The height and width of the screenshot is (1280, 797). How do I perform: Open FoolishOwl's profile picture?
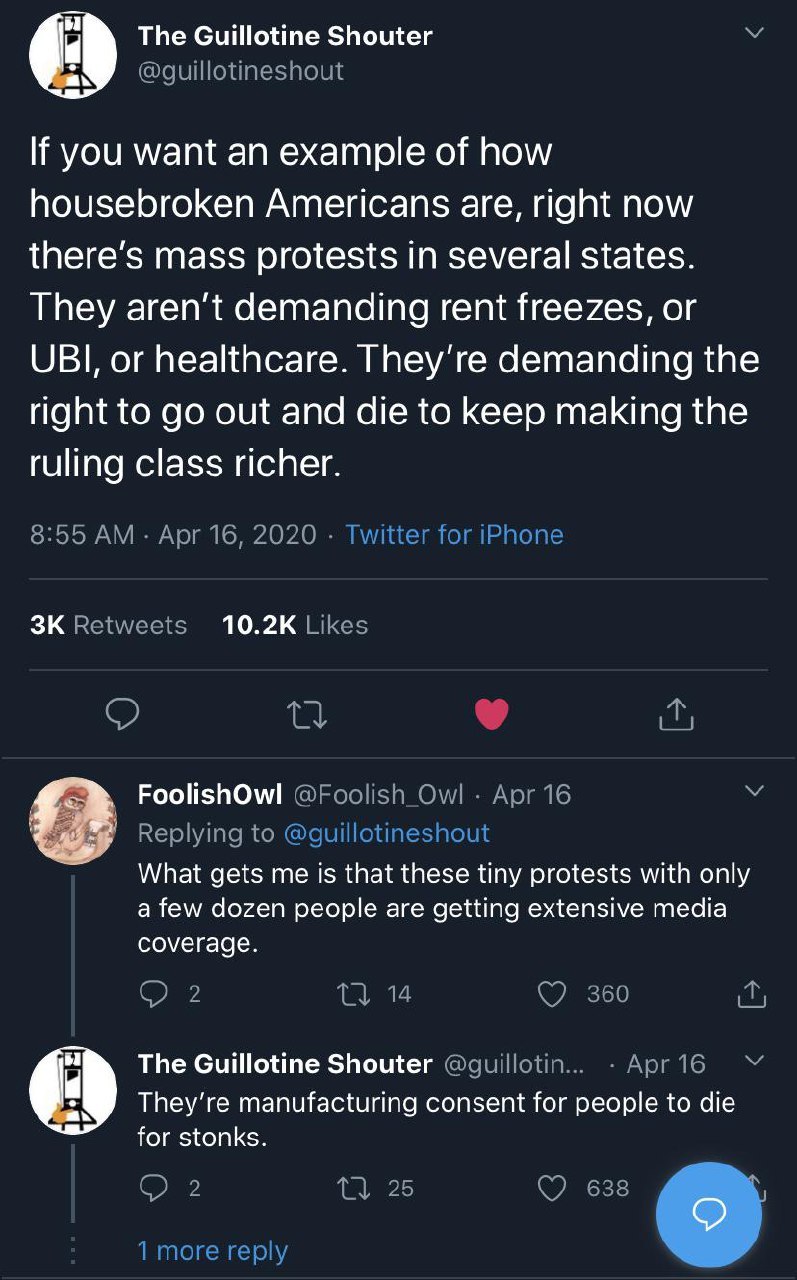click(x=73, y=820)
